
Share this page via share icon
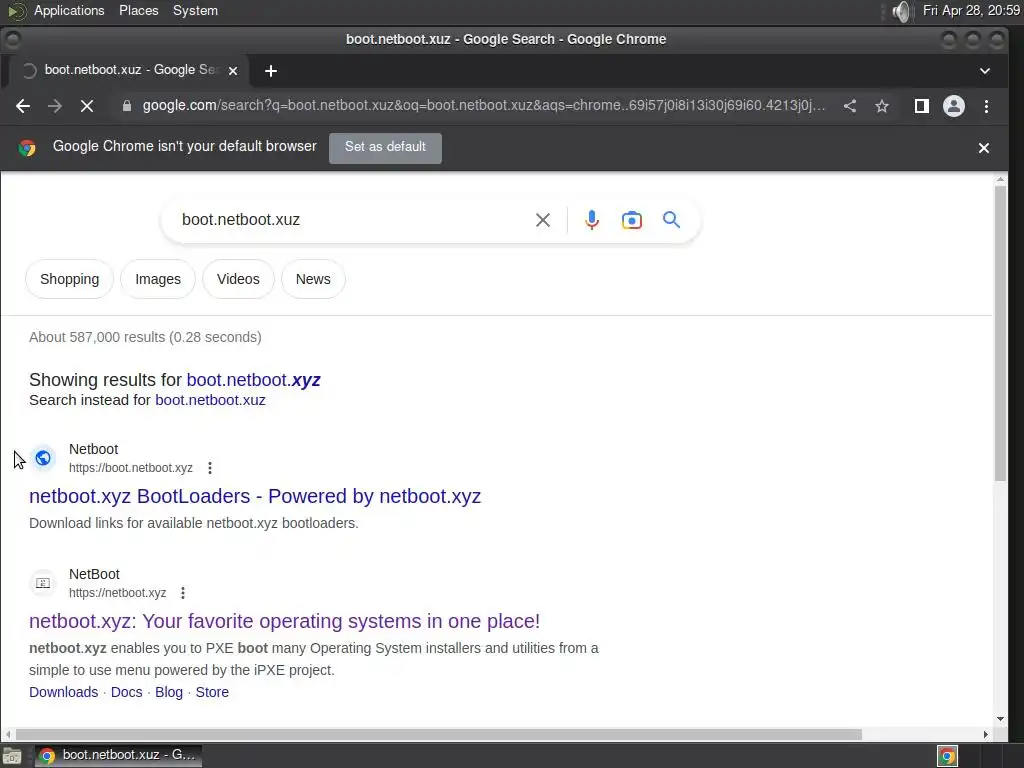click(850, 106)
